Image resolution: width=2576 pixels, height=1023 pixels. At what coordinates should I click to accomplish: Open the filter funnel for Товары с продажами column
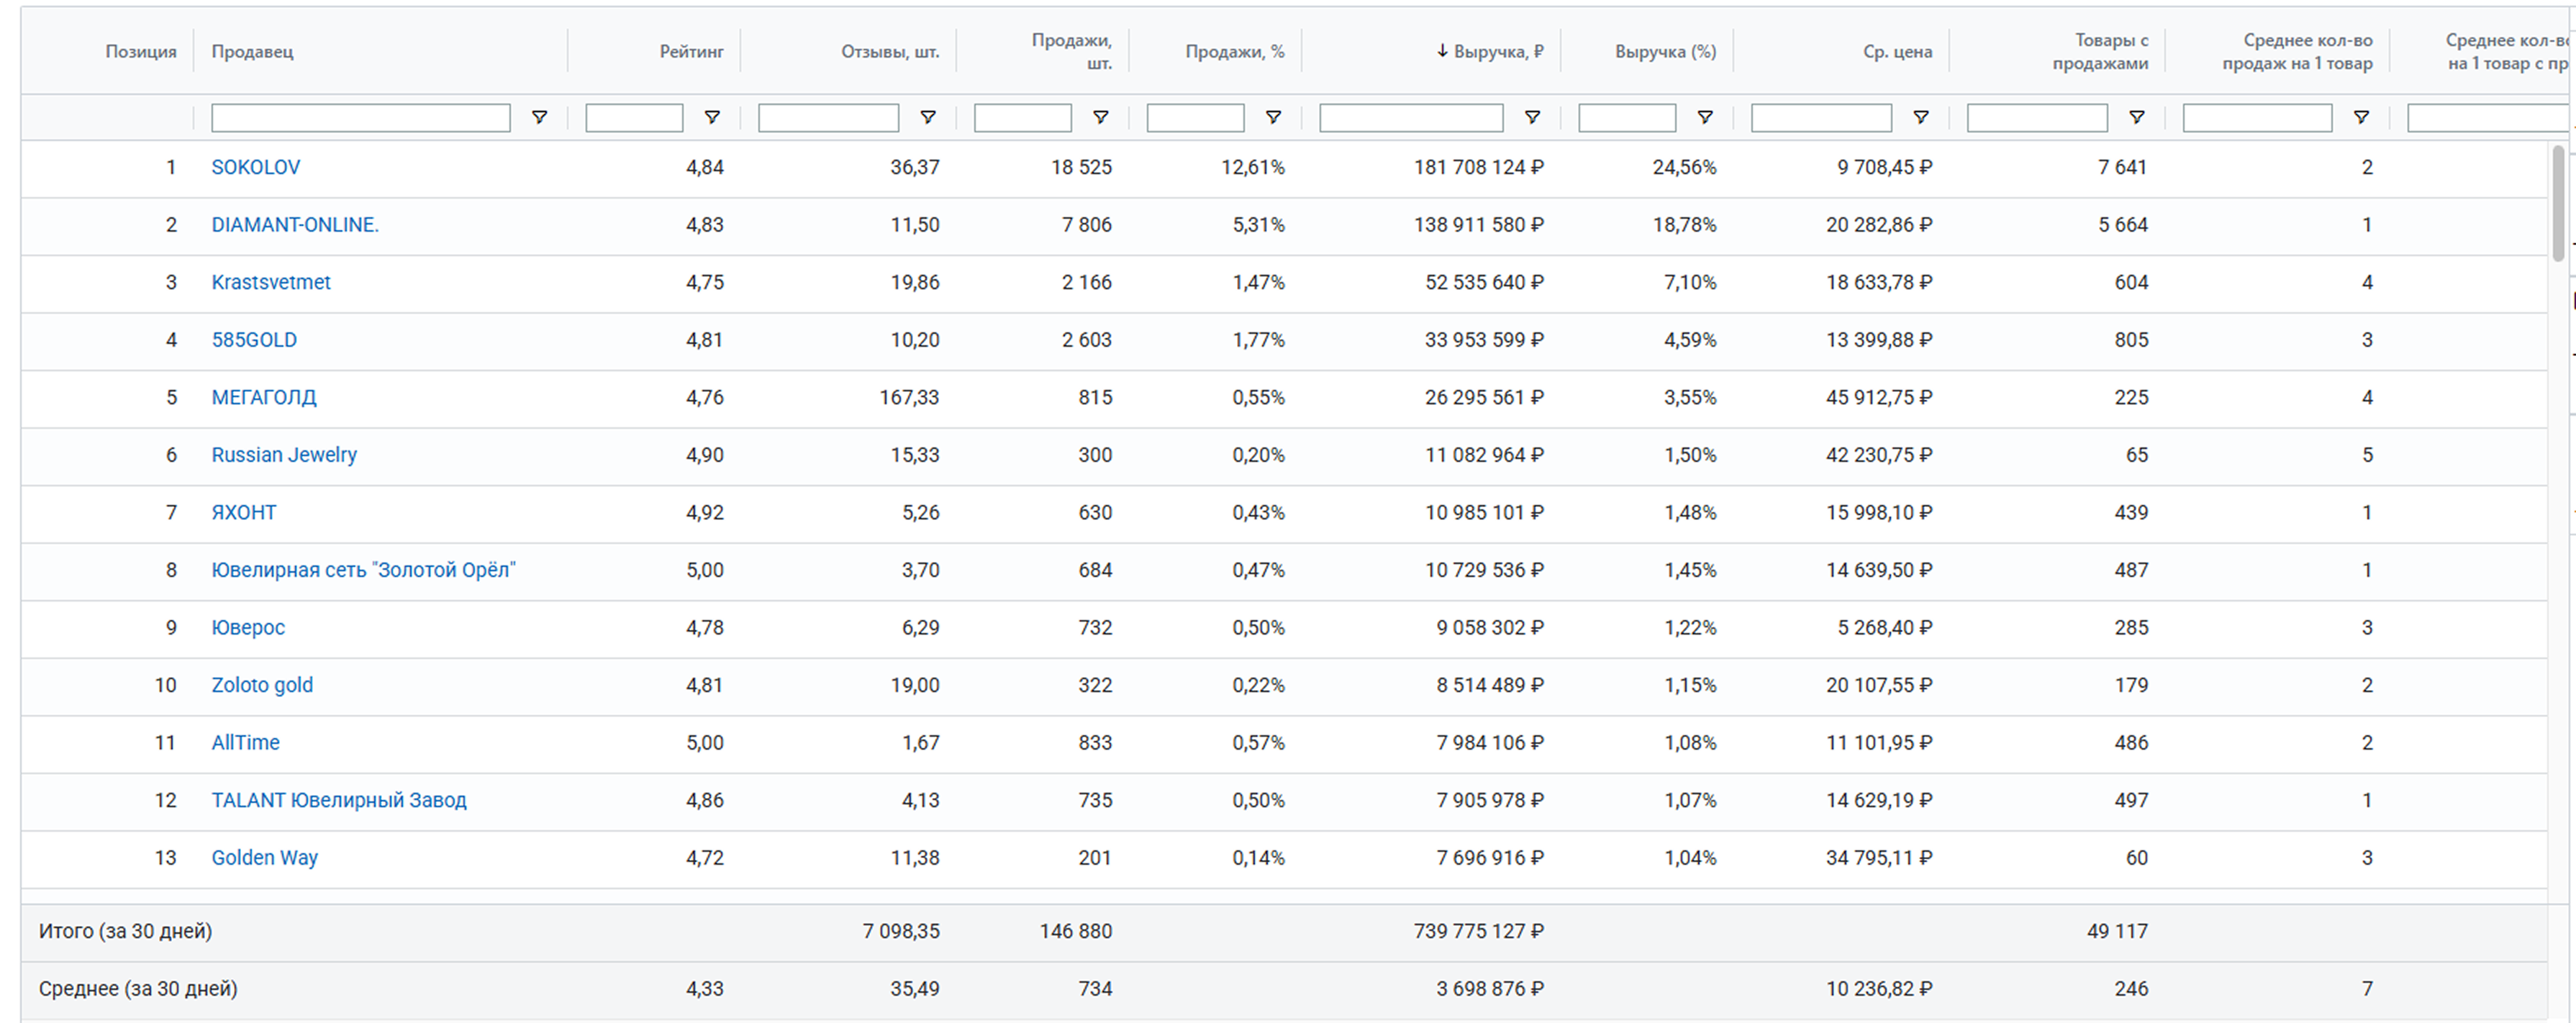click(2137, 118)
